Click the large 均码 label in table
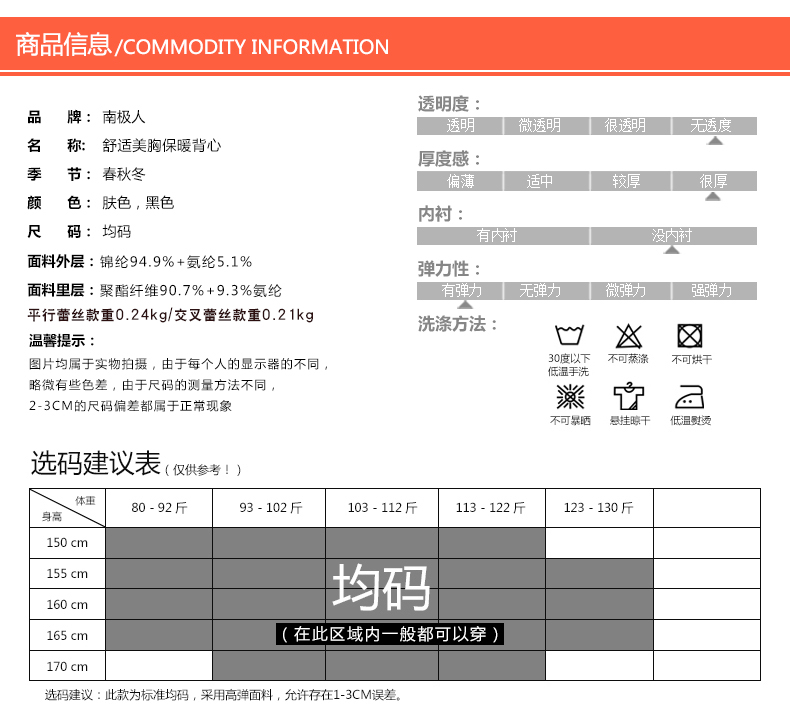 pyautogui.click(x=381, y=588)
